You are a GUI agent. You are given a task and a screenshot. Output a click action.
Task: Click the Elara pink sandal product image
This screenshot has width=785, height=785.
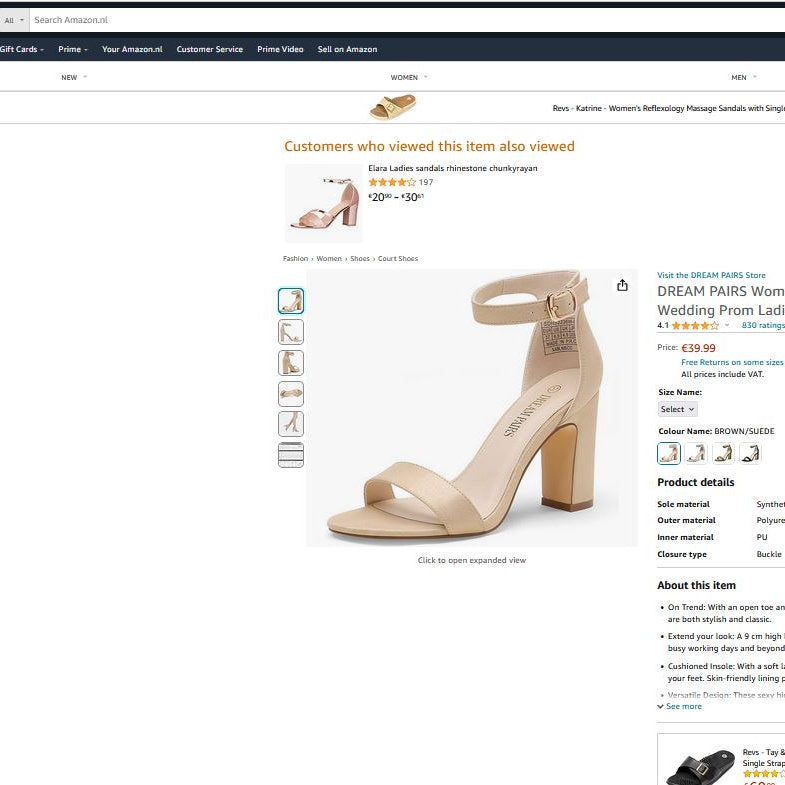[324, 203]
